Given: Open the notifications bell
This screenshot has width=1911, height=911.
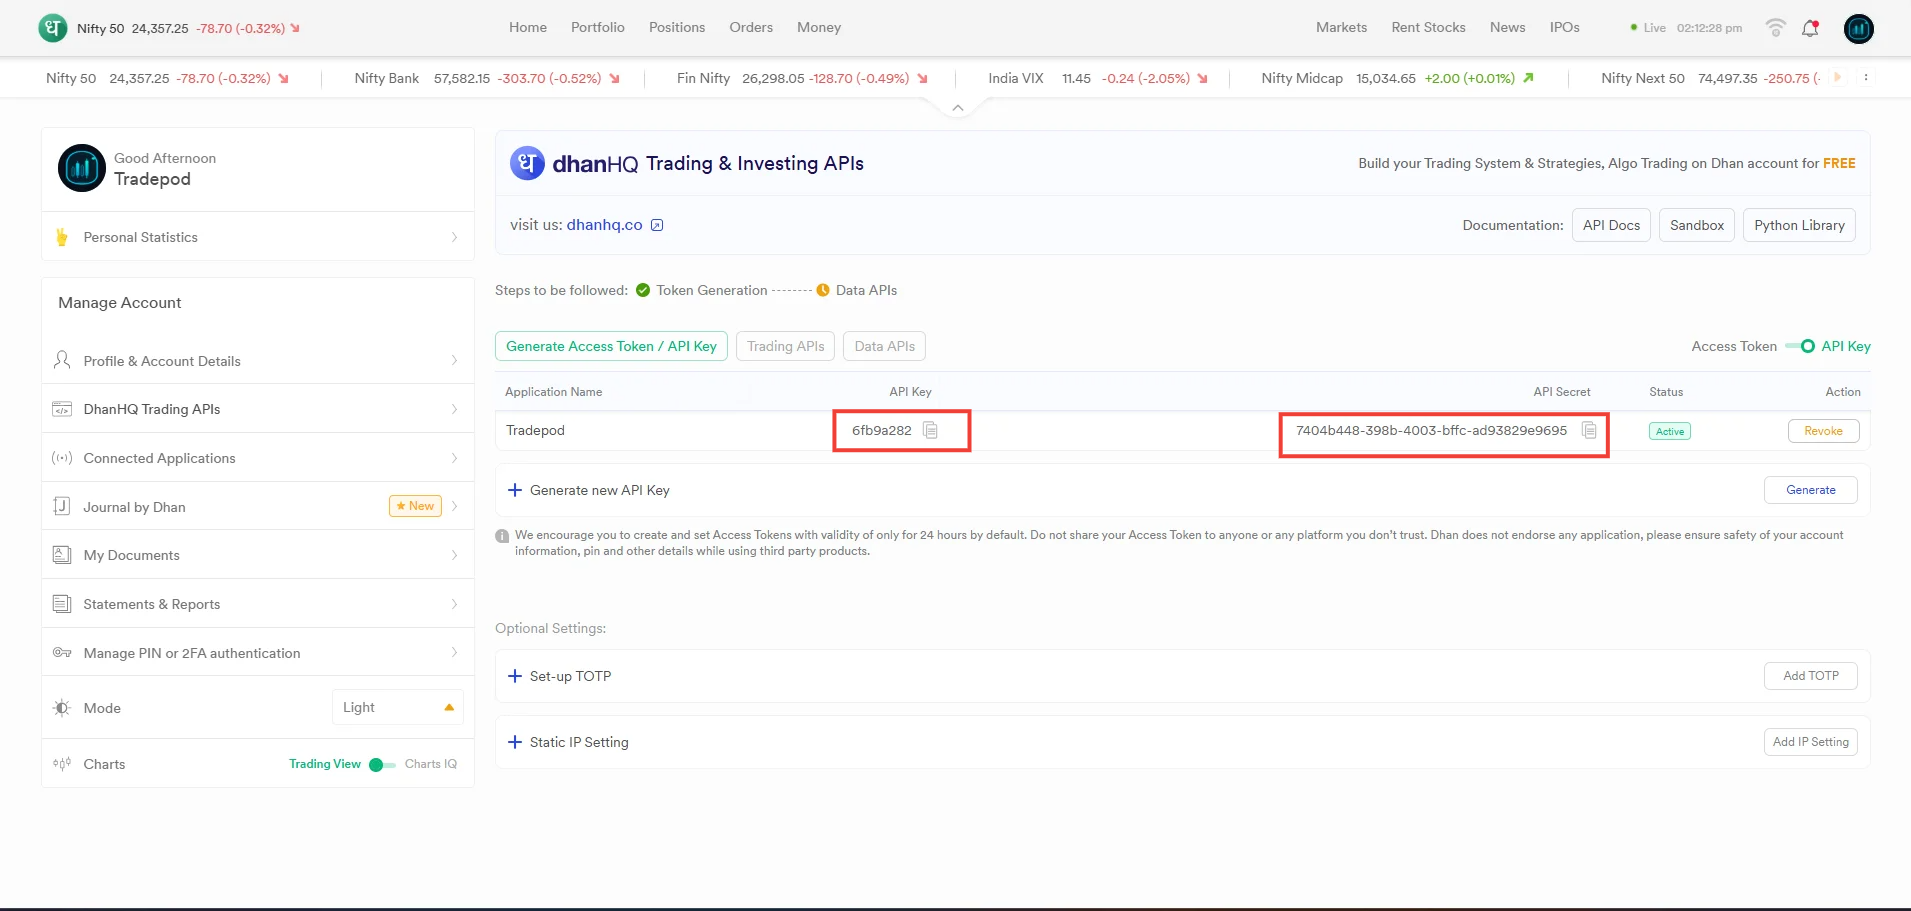Looking at the screenshot, I should (1810, 28).
